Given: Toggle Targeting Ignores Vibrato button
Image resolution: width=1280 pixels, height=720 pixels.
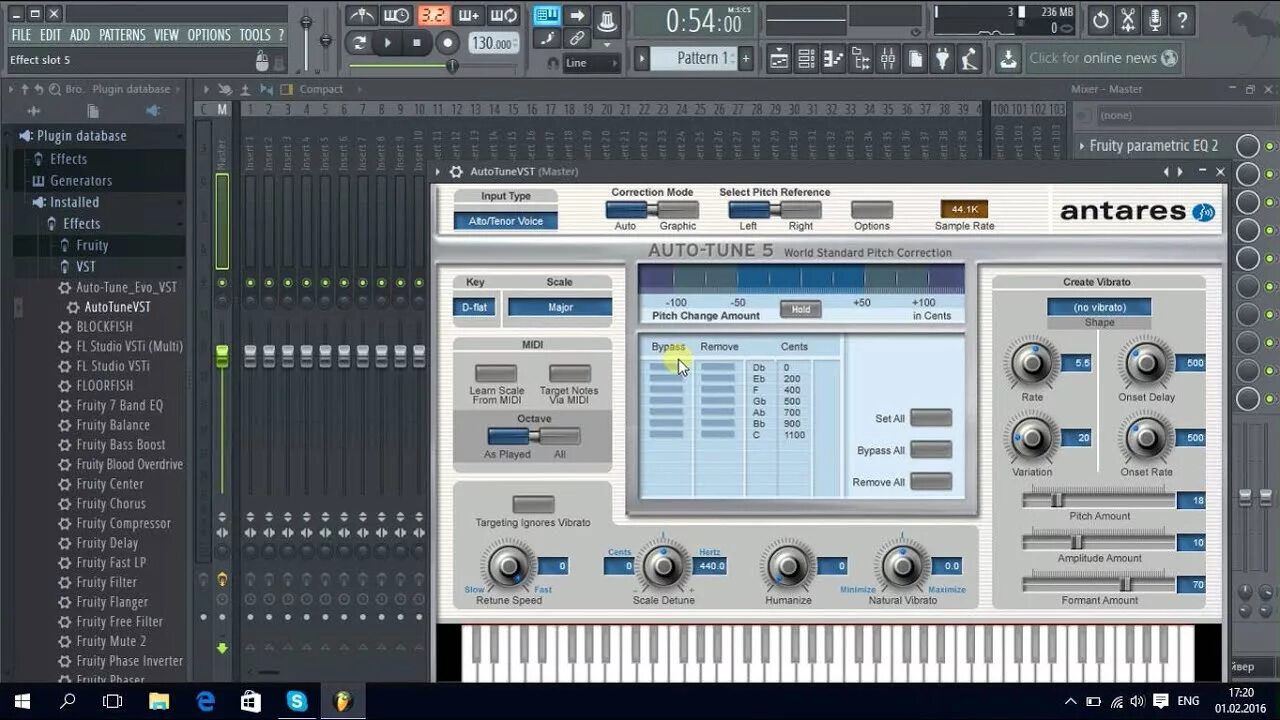Looking at the screenshot, I should (533, 505).
